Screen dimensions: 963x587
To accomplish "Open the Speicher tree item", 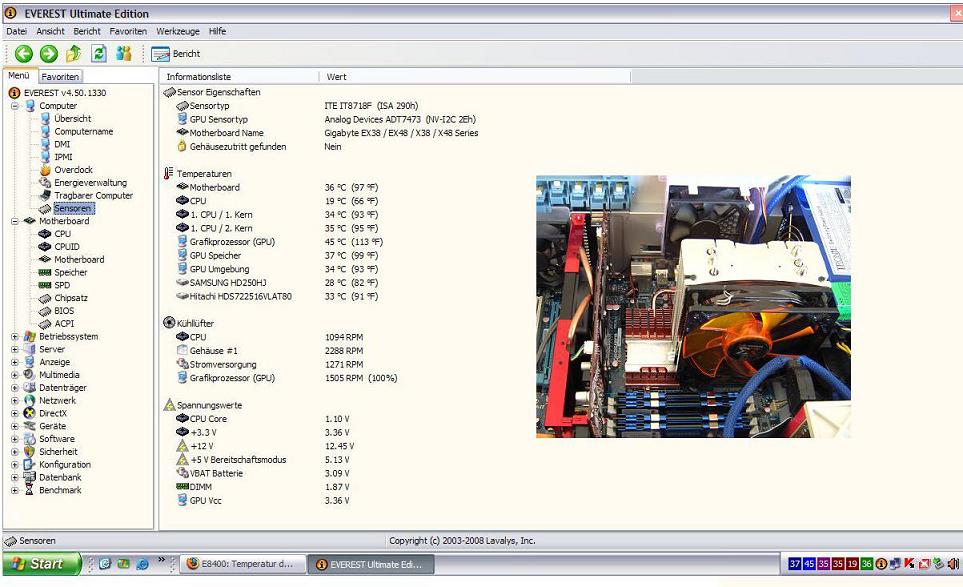I will click(x=71, y=272).
